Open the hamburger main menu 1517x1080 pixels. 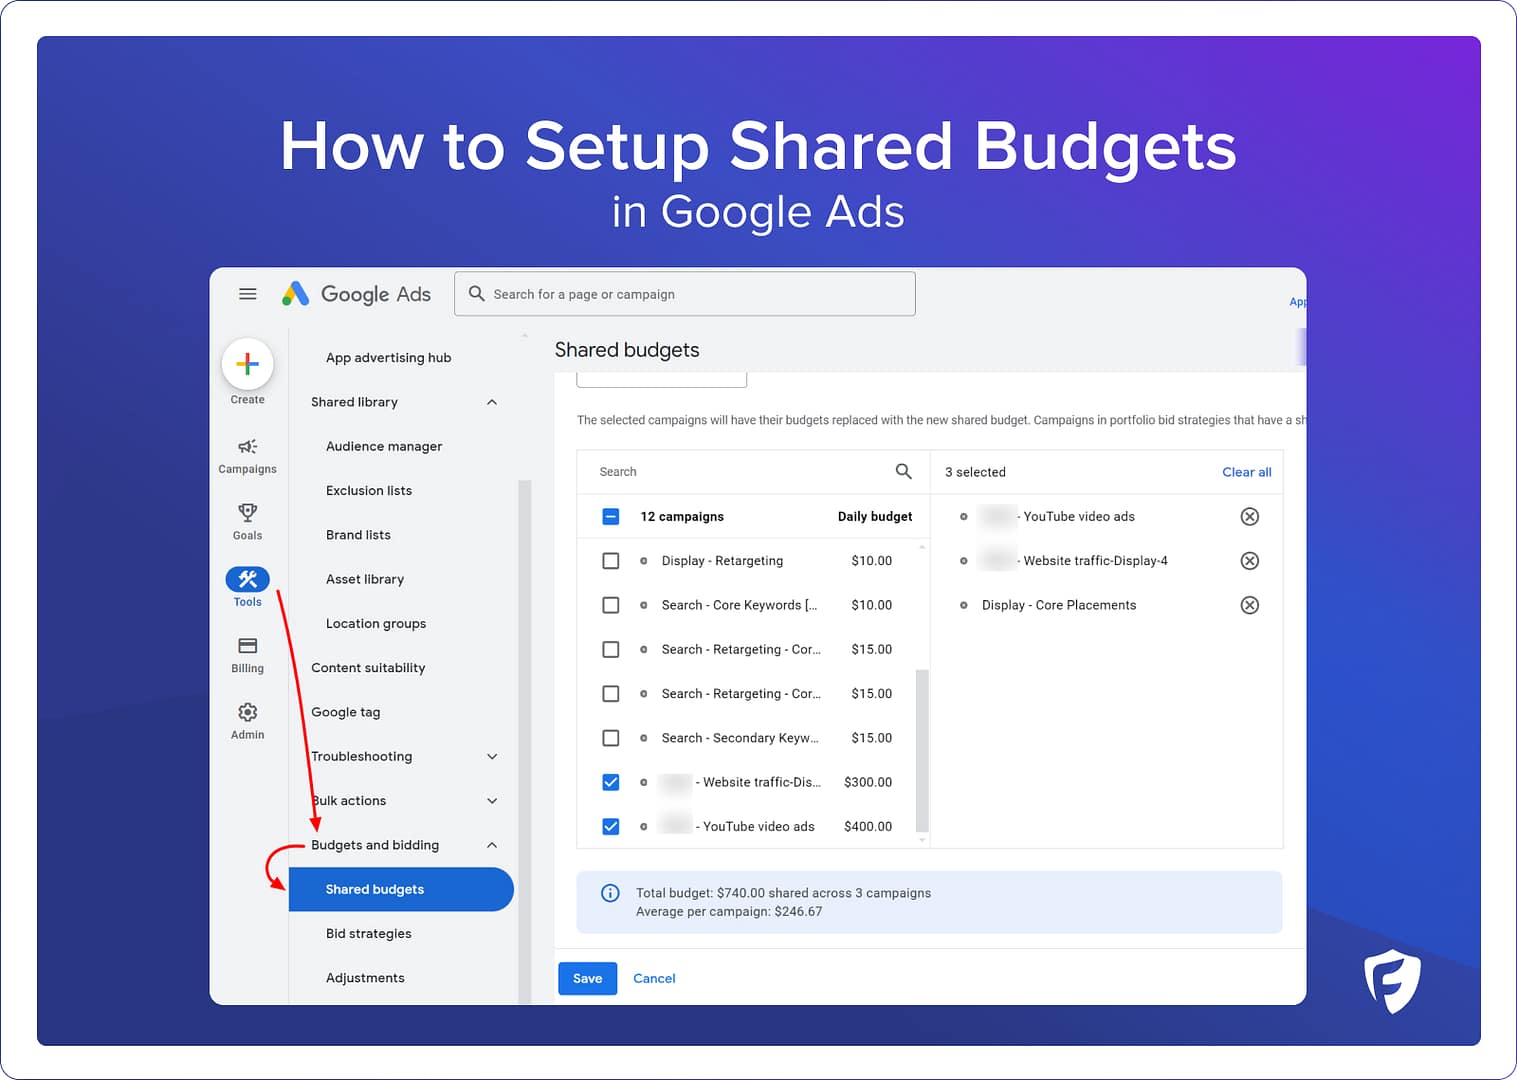click(x=248, y=294)
